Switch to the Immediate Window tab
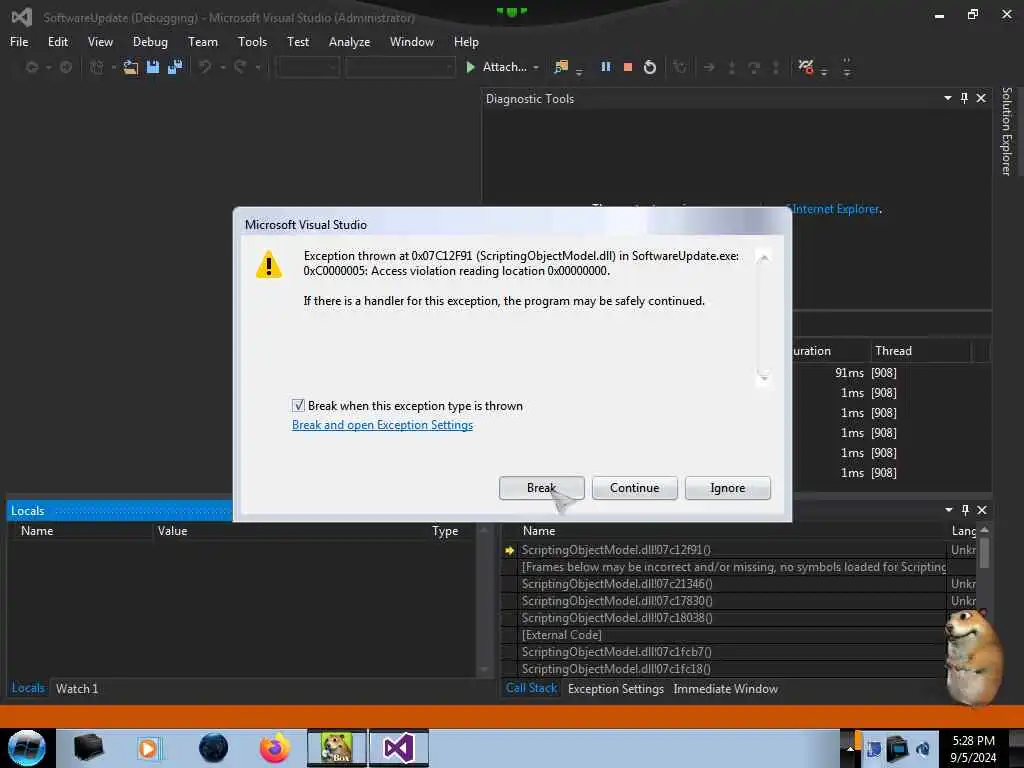The width and height of the screenshot is (1024, 768). 726,688
